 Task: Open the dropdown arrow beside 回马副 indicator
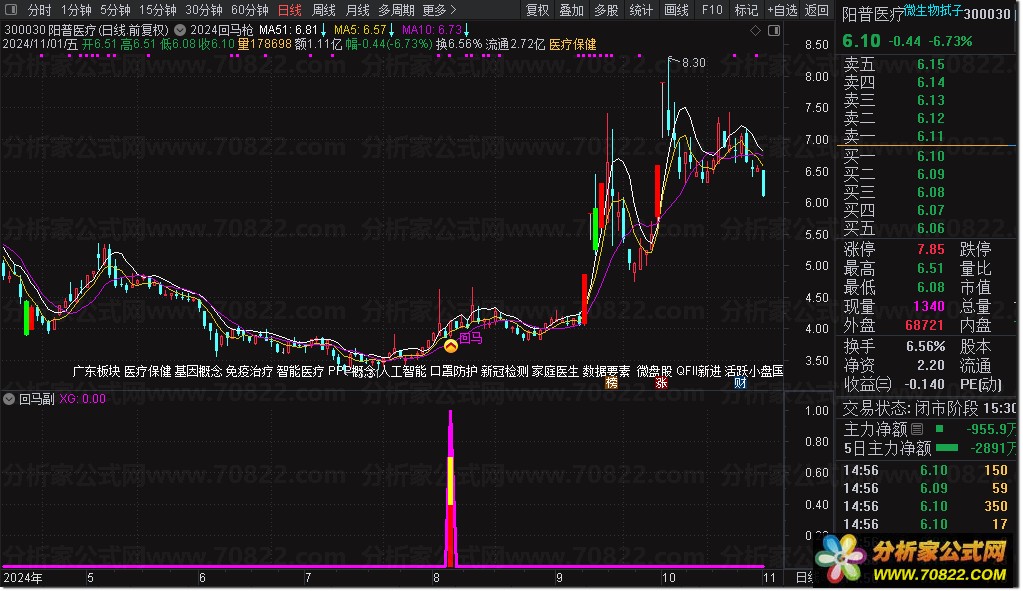click(x=9, y=399)
